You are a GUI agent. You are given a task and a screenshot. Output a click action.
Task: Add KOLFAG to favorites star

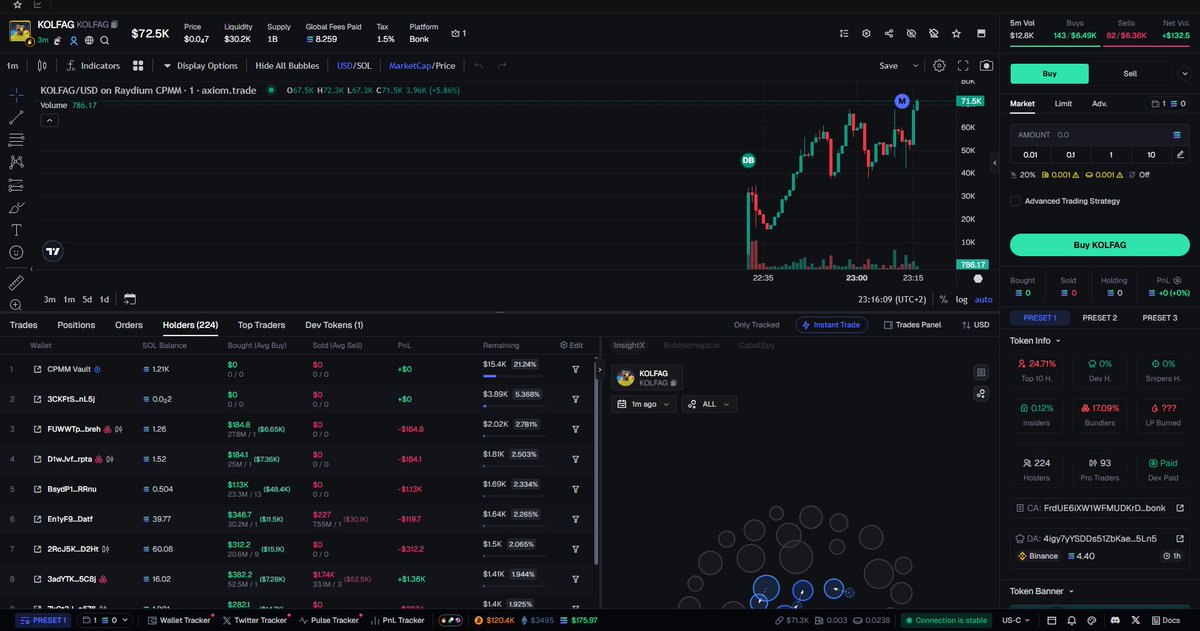tap(956, 33)
